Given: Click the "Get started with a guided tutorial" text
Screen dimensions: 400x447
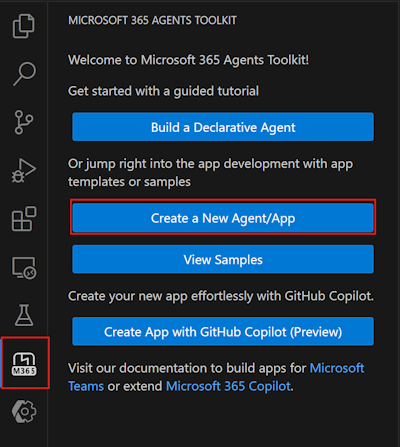Looking at the screenshot, I should 163,91.
